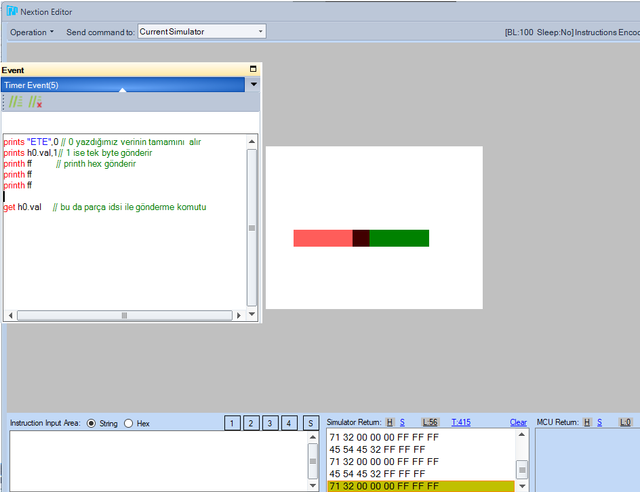Click the uncomment lines toolbar icon
640x492 pixels.
(35, 101)
